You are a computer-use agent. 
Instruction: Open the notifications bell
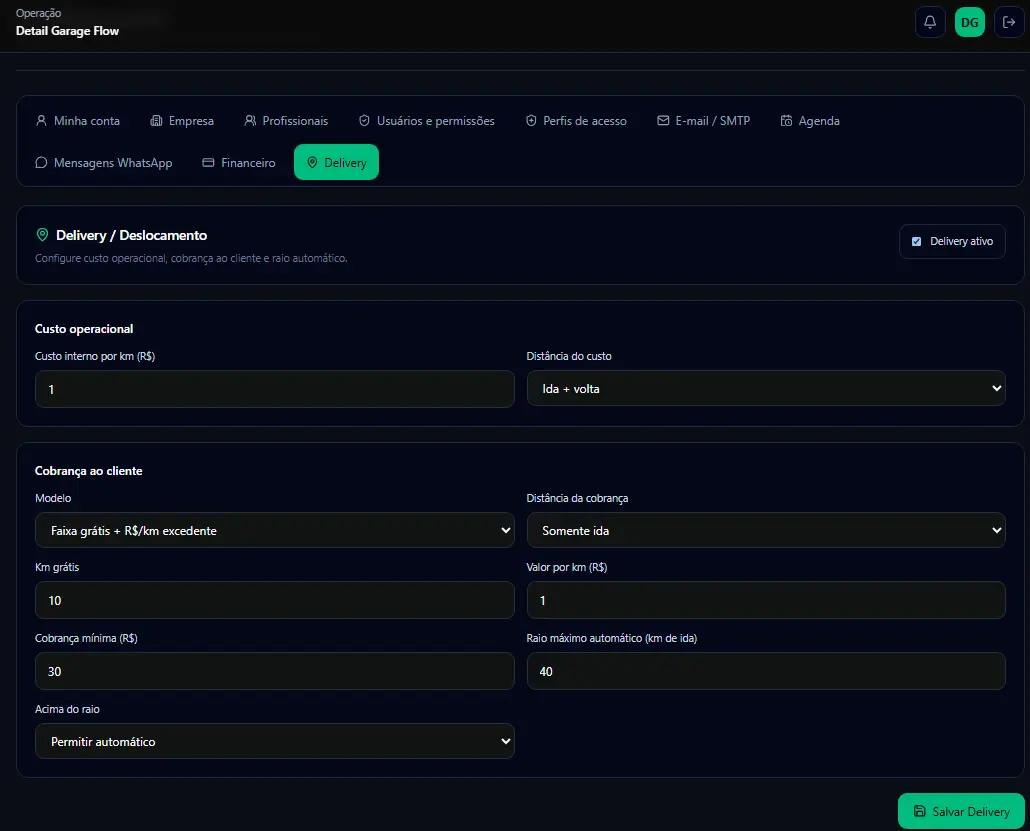click(929, 22)
